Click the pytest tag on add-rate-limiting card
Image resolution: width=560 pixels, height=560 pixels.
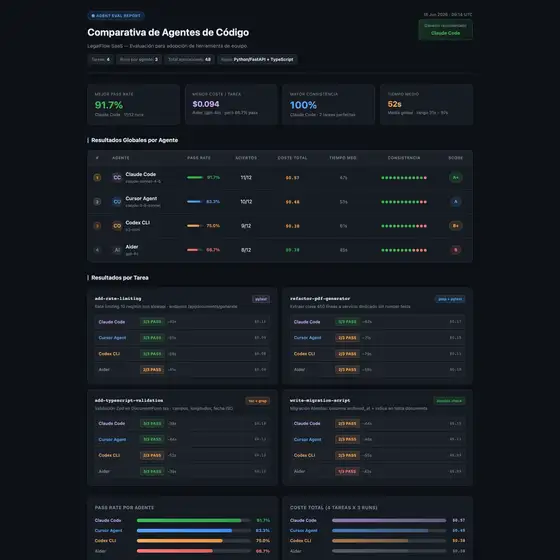pyautogui.click(x=261, y=299)
